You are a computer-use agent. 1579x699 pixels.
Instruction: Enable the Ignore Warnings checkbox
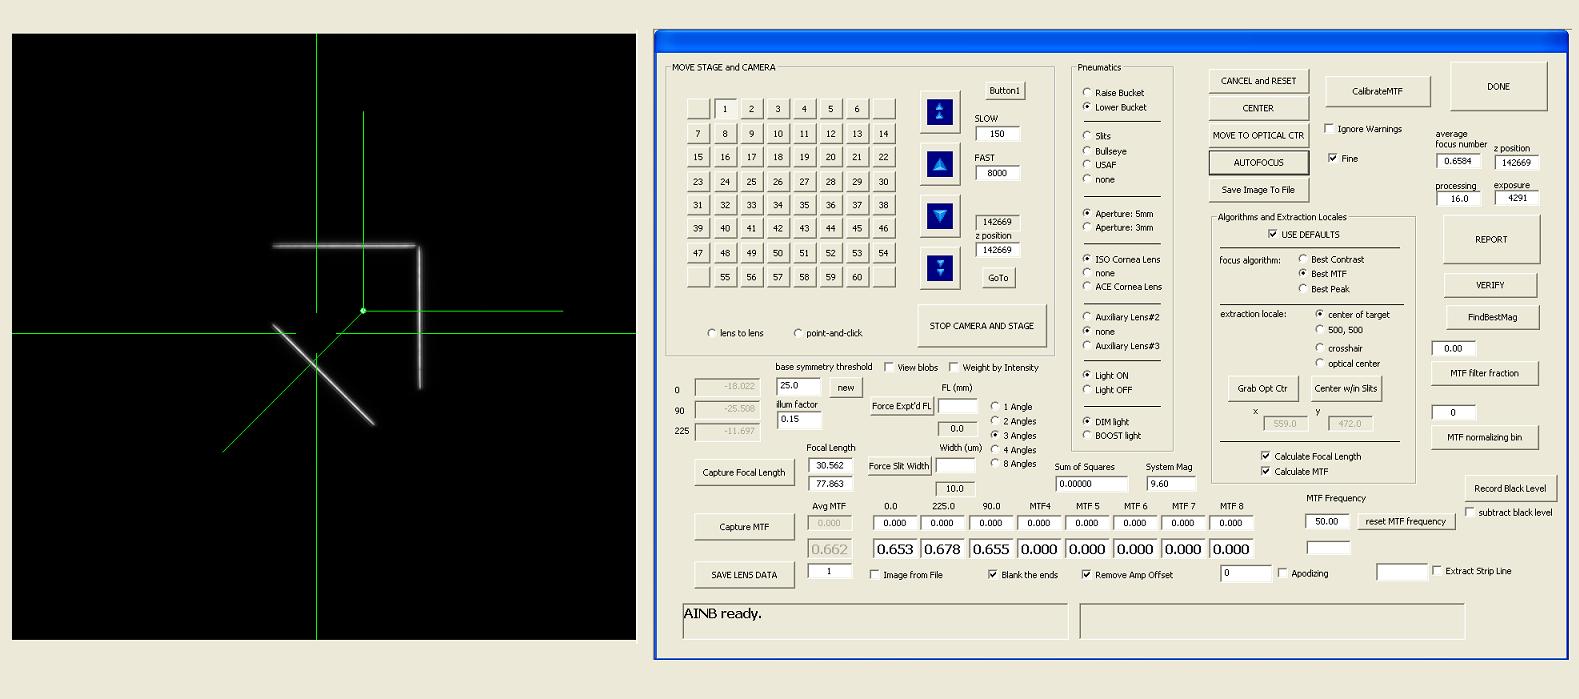point(1329,129)
